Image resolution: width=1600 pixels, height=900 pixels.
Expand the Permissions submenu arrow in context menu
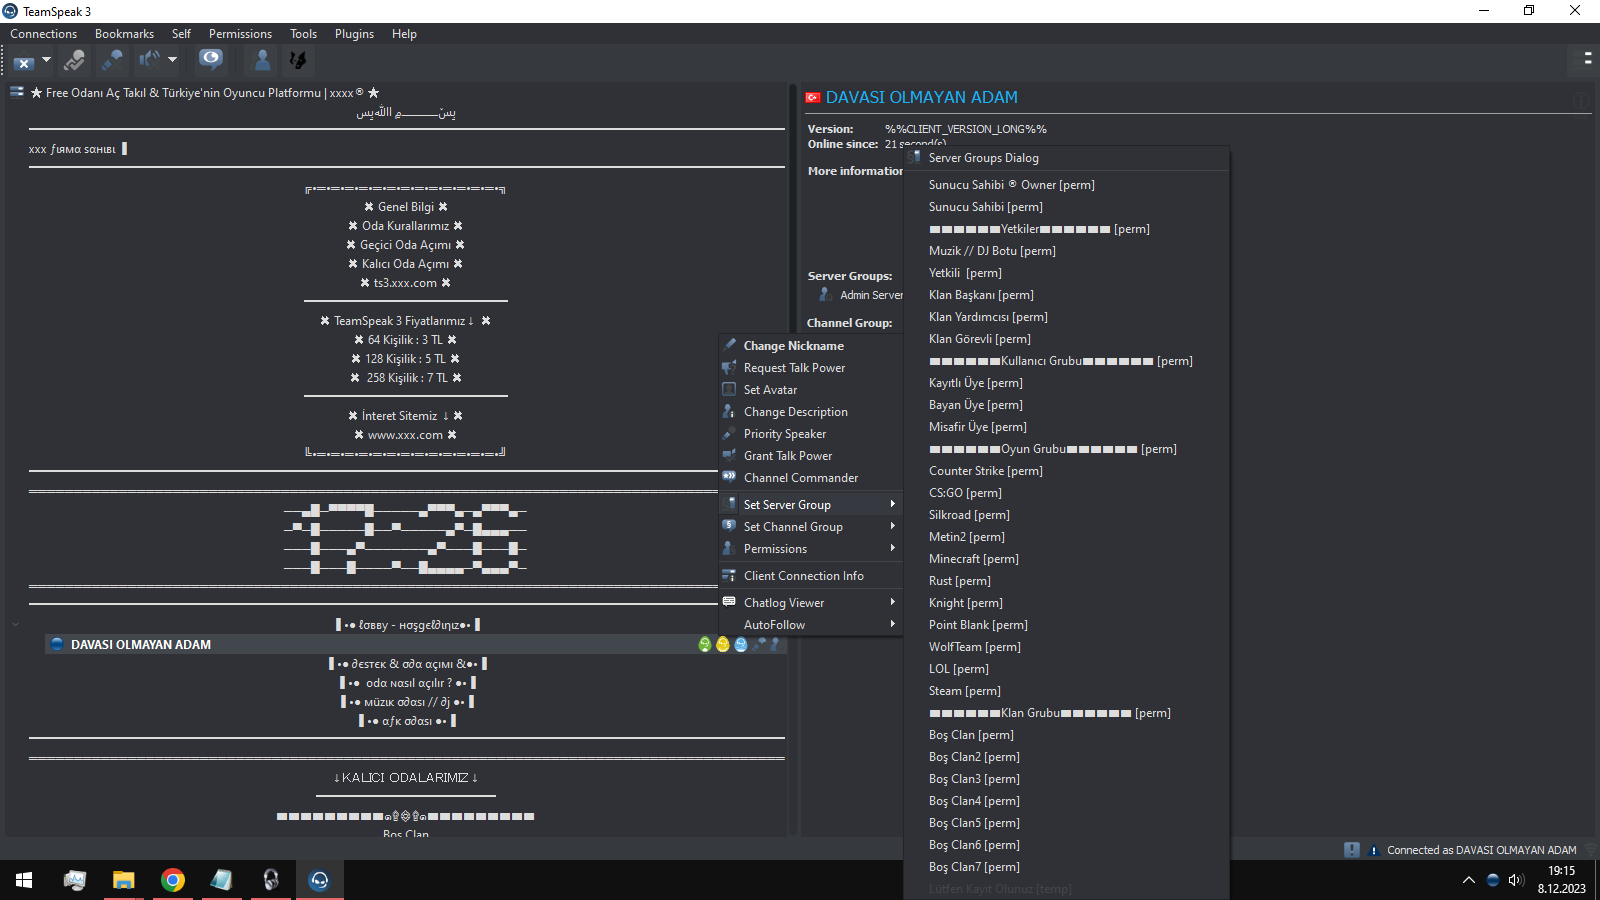(x=892, y=548)
